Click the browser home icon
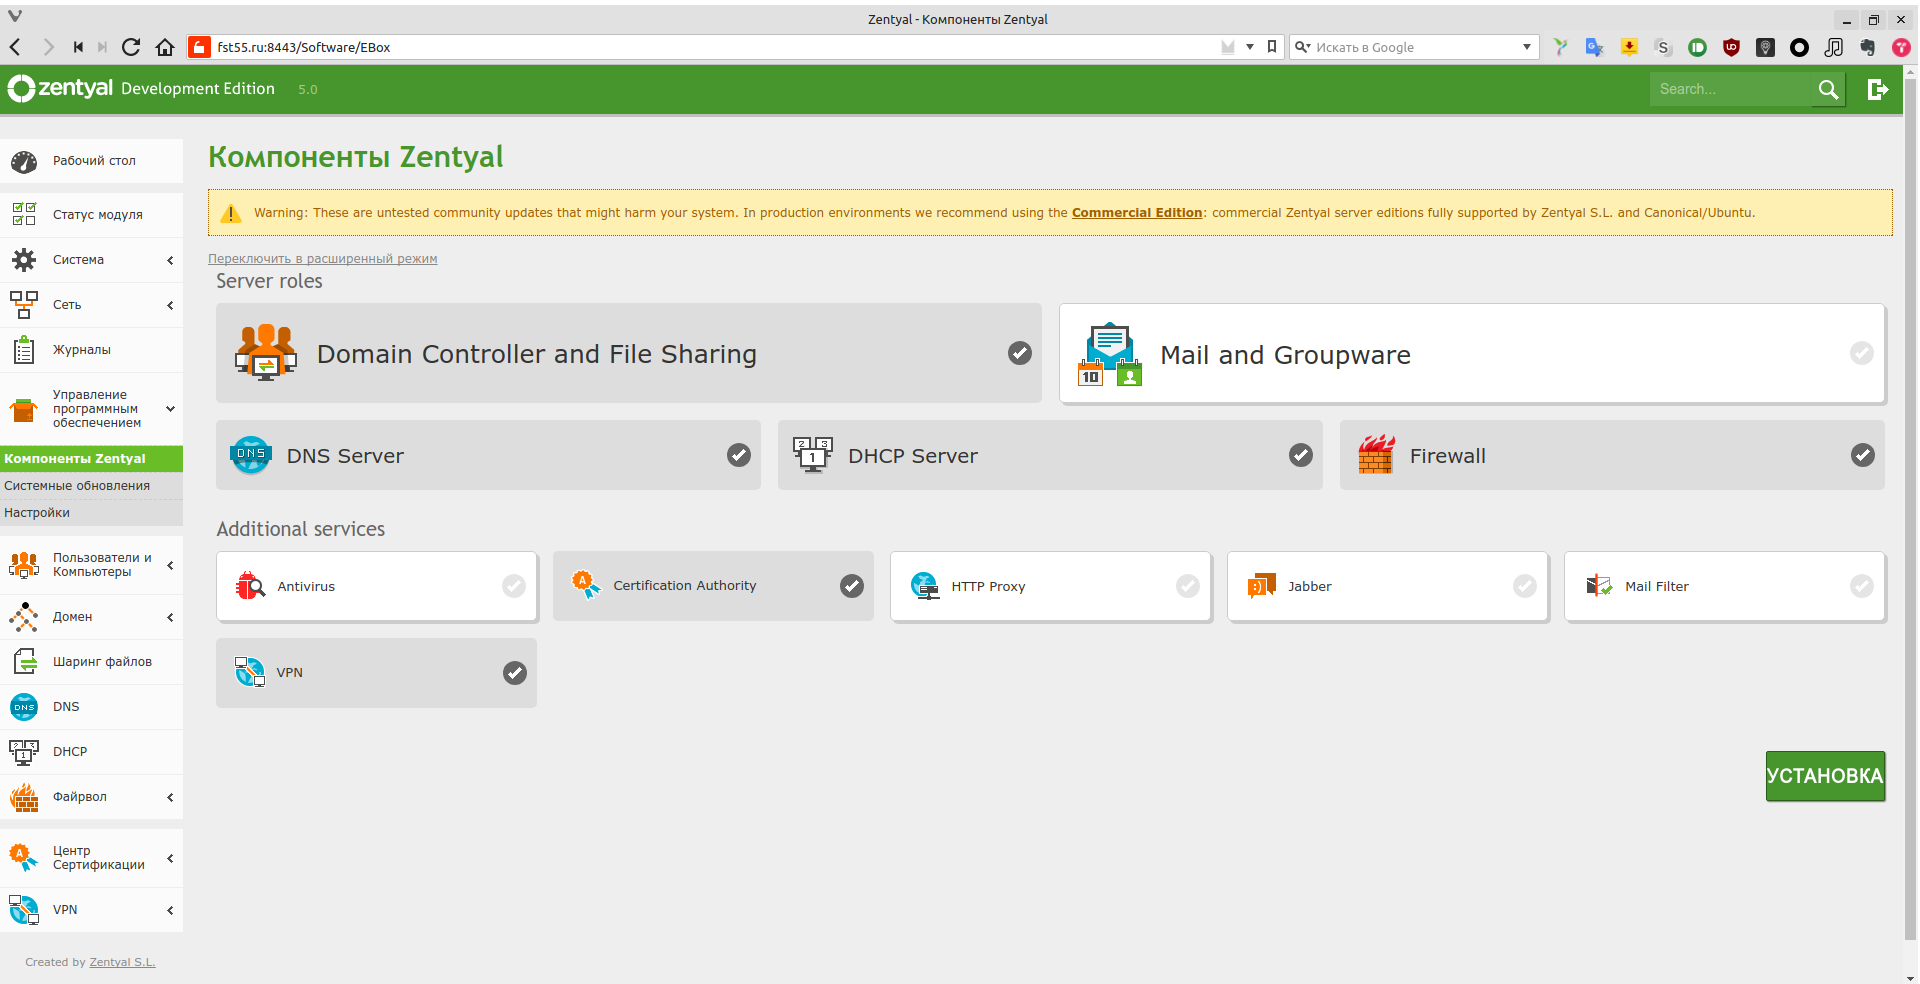The width and height of the screenshot is (1920, 984). pos(165,47)
